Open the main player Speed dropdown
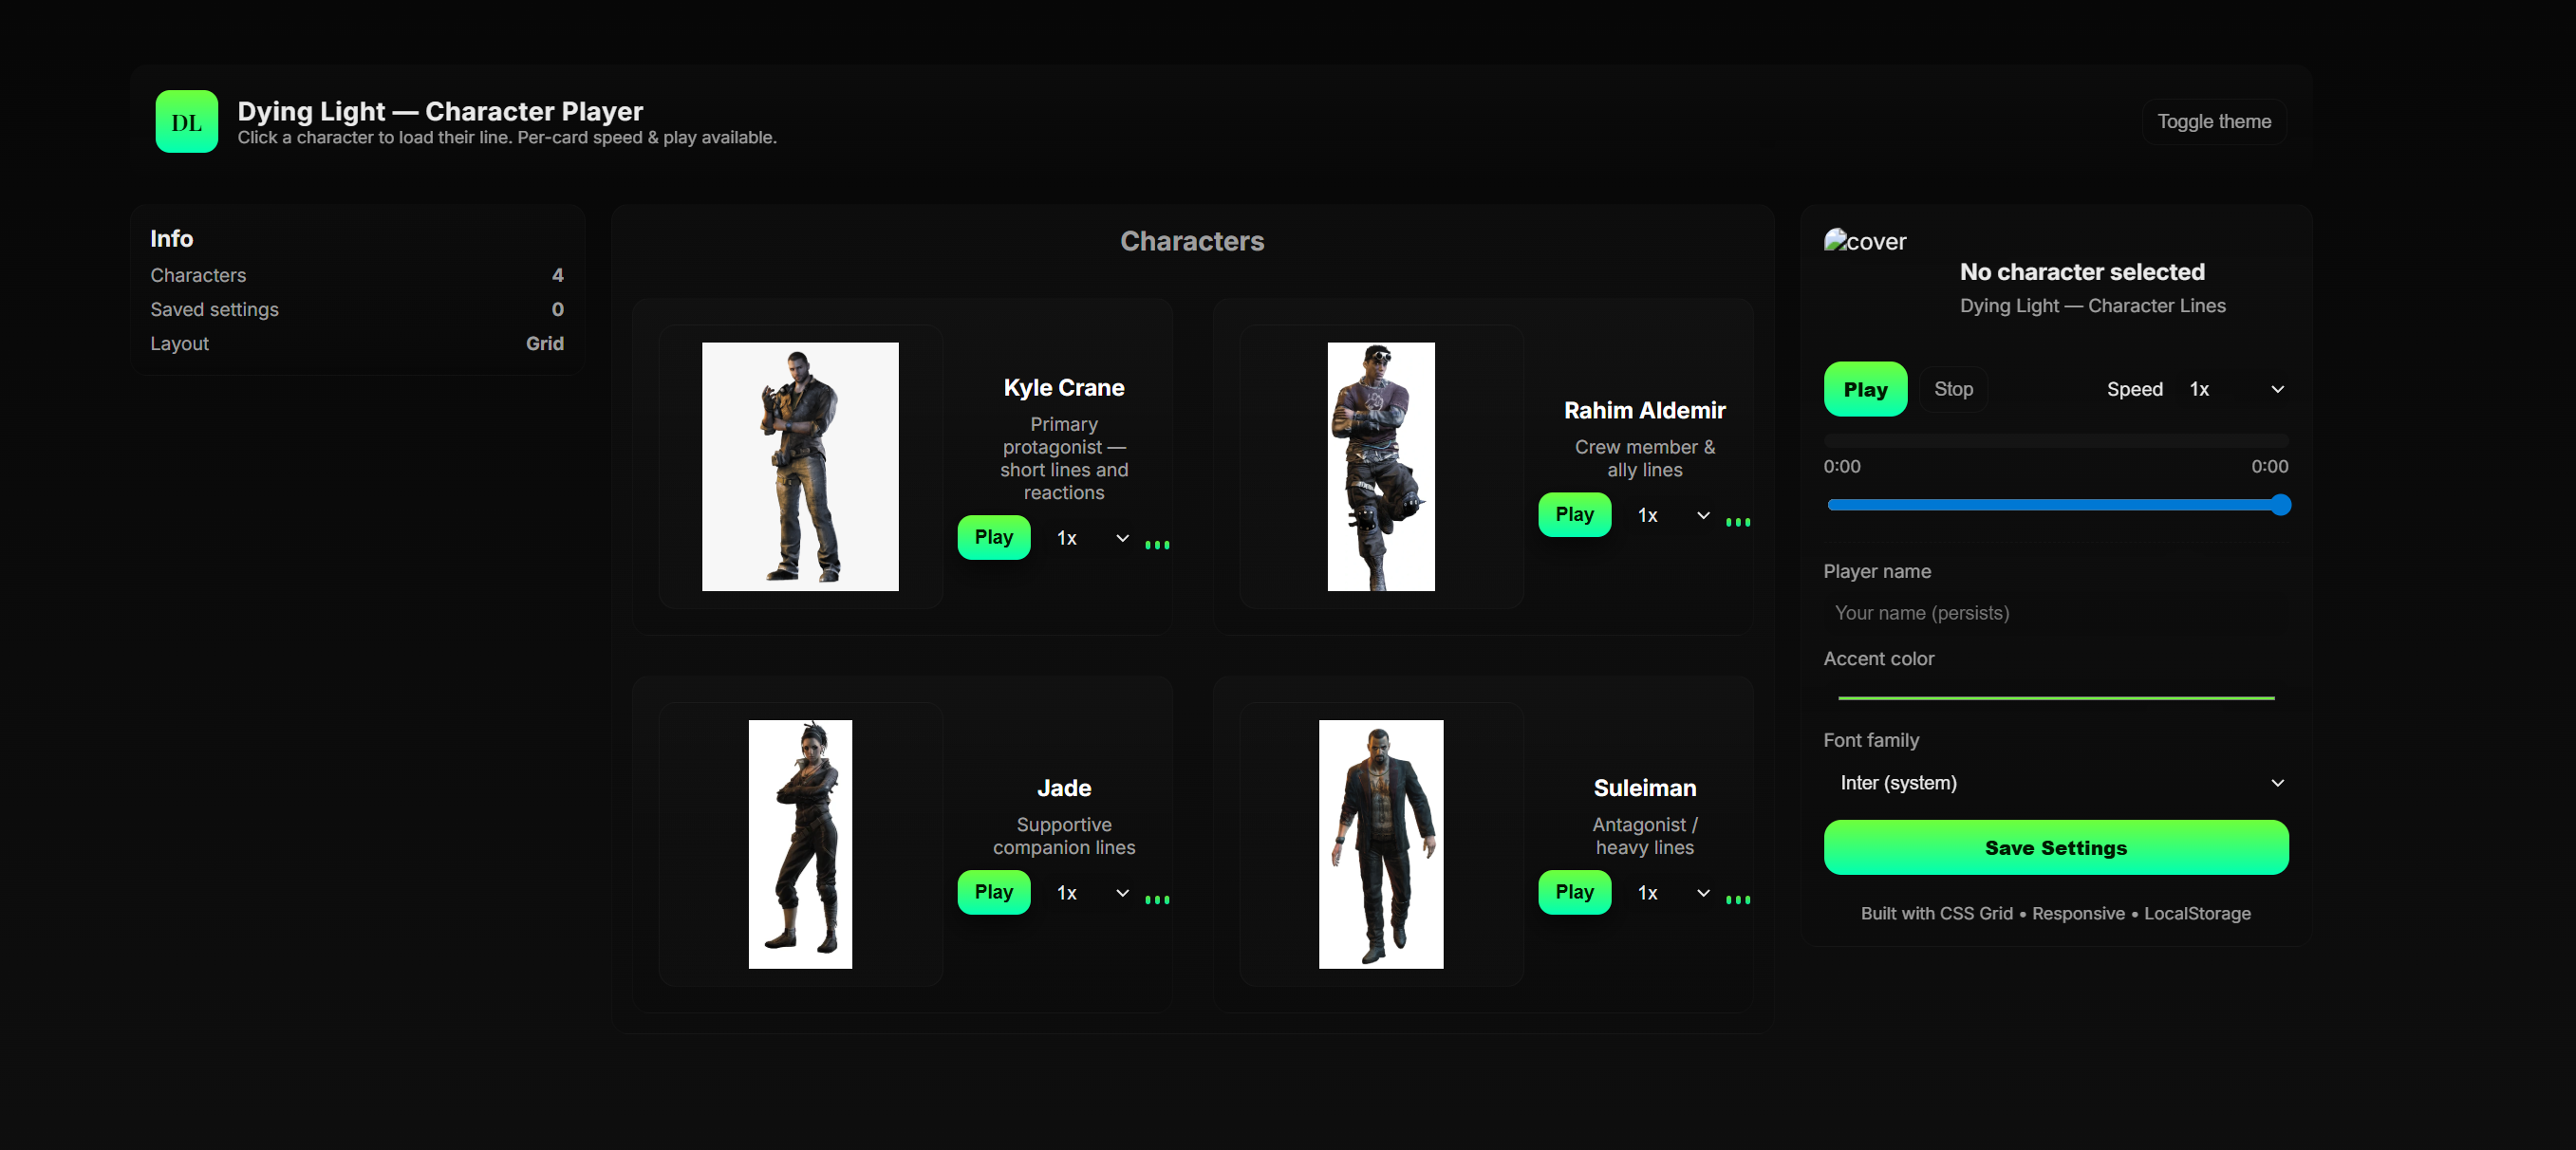Screen dimensions: 2576x1150 pyautogui.click(x=2236, y=389)
